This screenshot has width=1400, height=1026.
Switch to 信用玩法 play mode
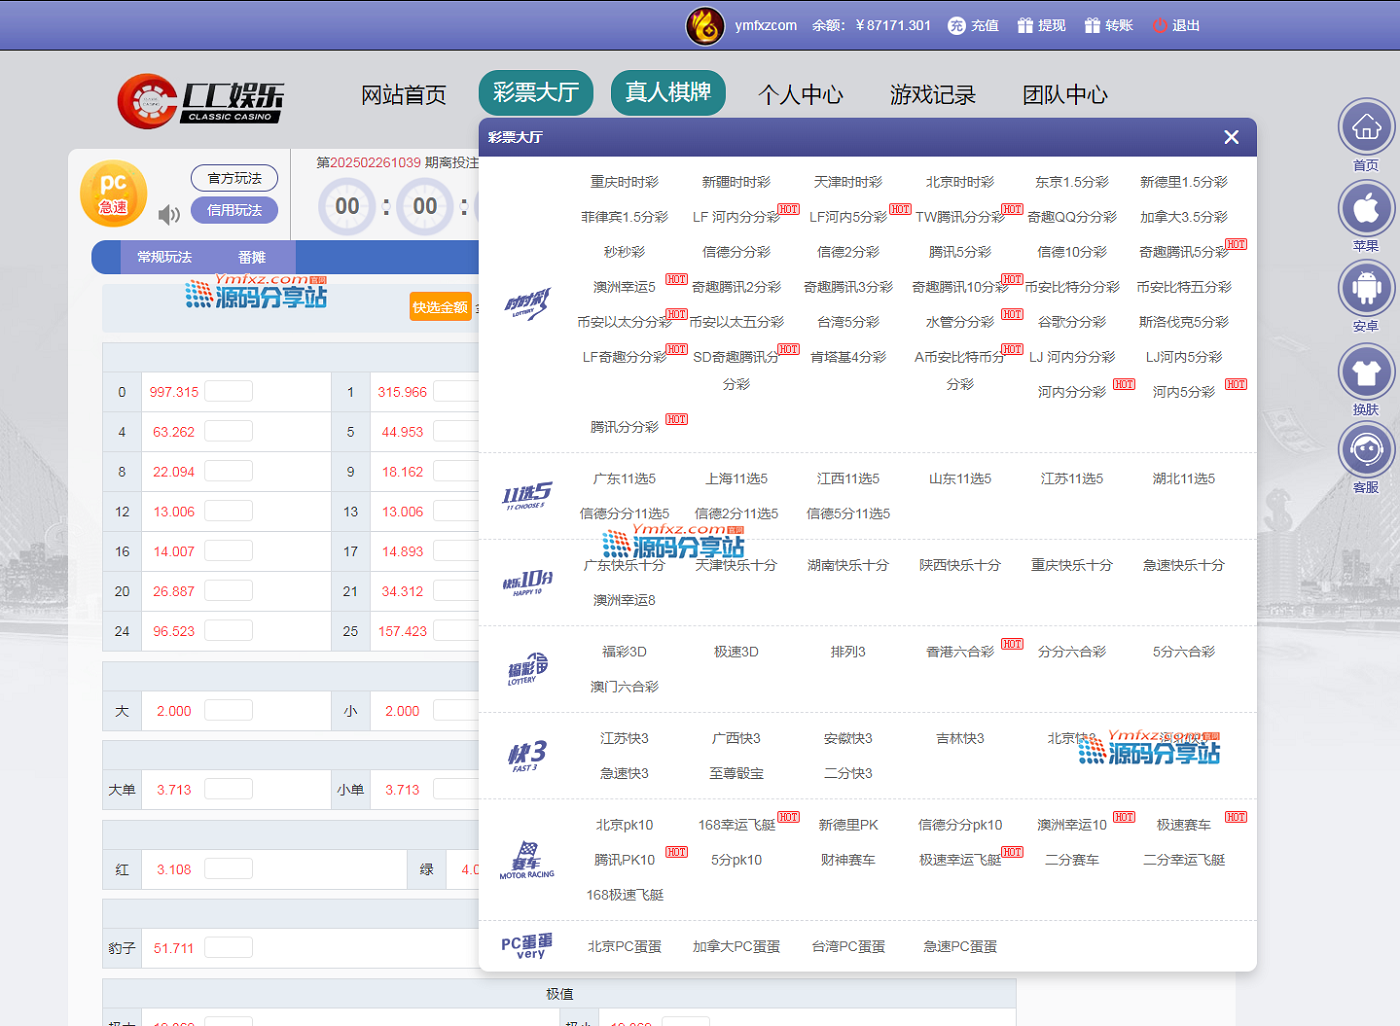234,210
